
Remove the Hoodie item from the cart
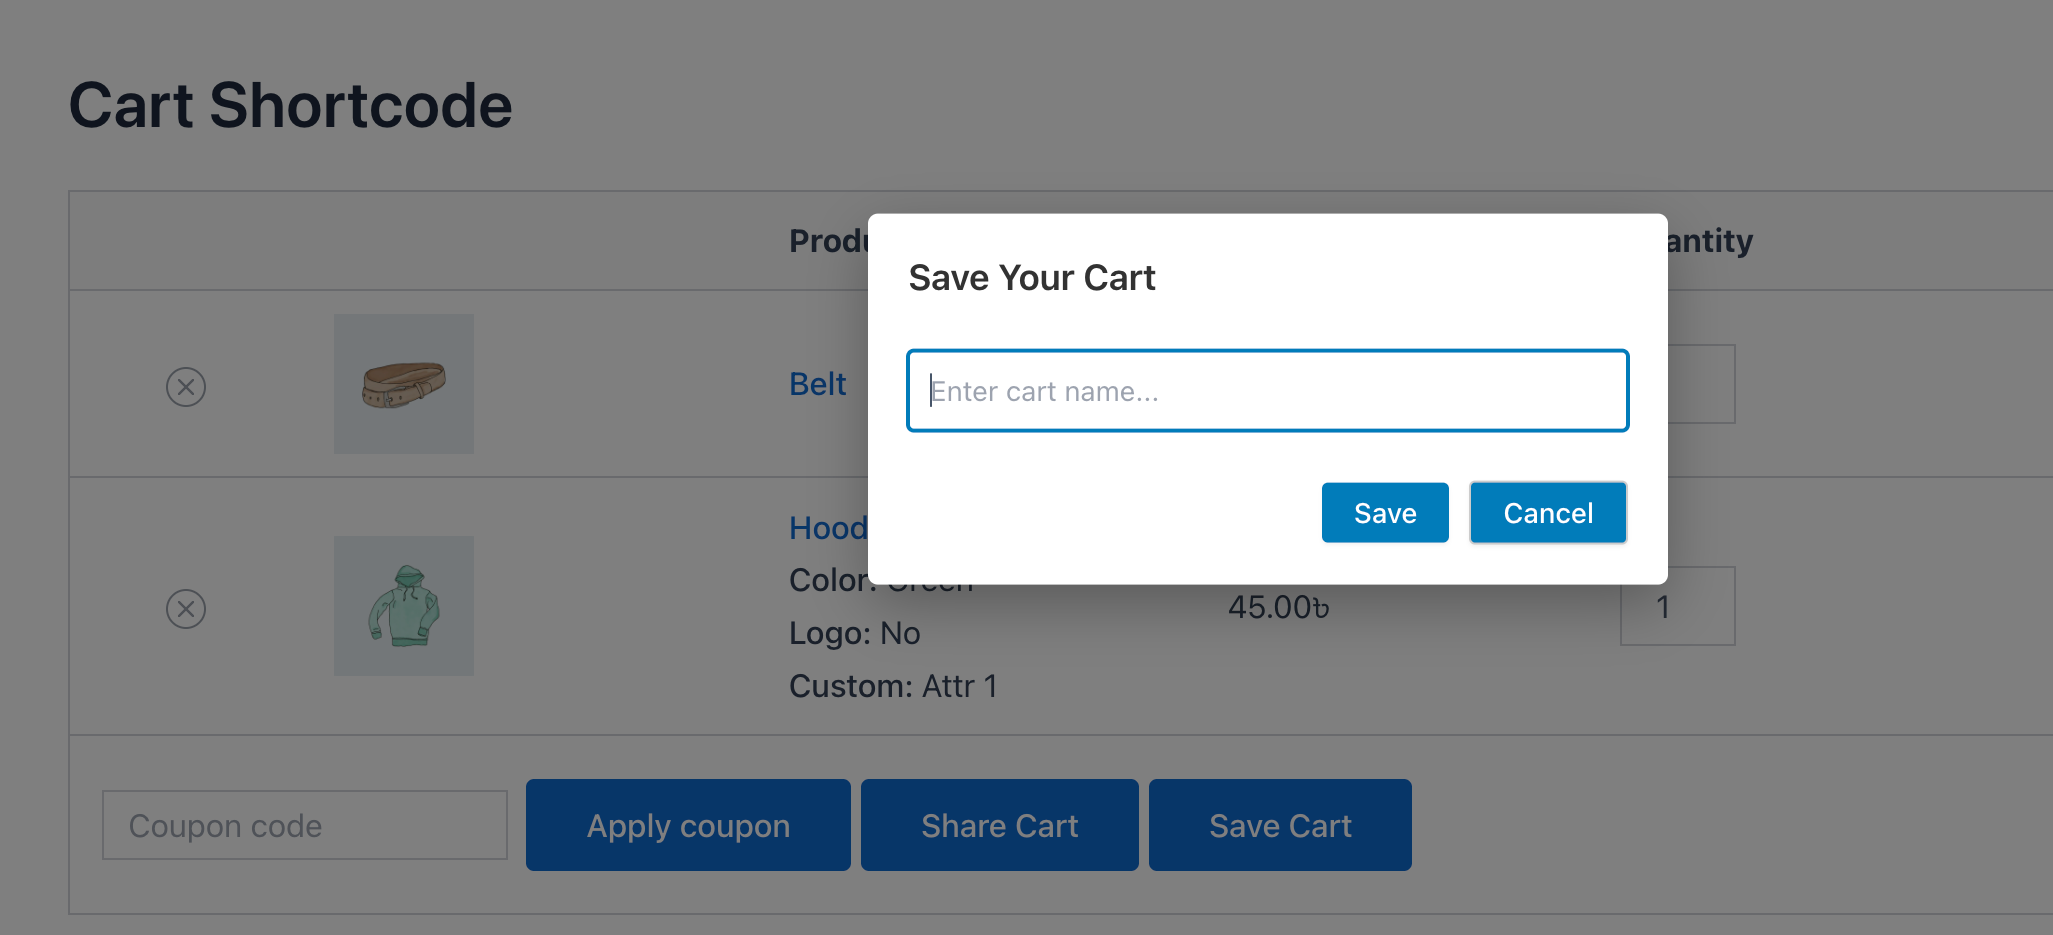click(185, 608)
